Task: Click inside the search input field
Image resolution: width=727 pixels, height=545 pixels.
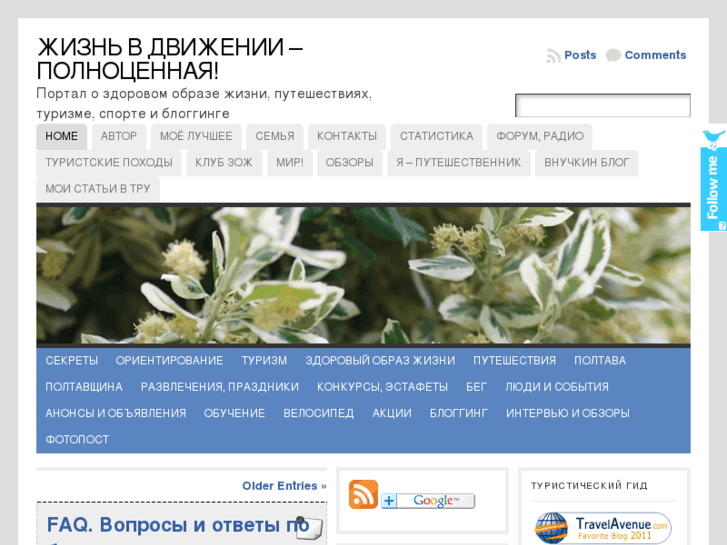Action: pyautogui.click(x=603, y=106)
